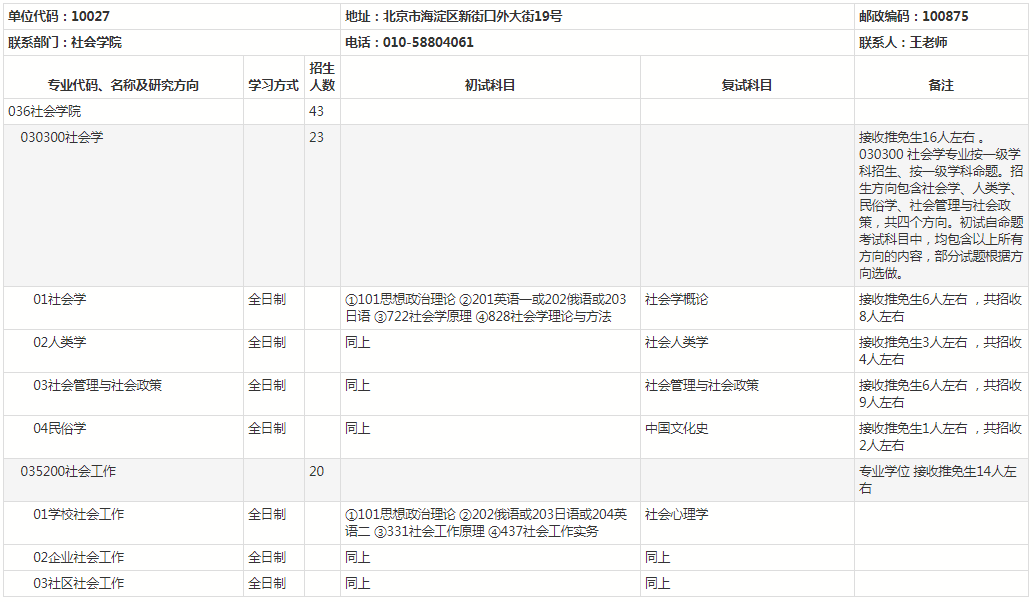
Task: Select the 02人类学 research direction
Action: click(60, 342)
